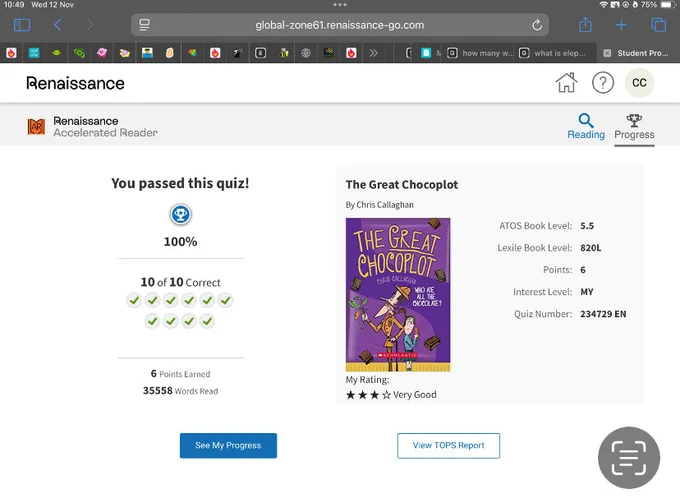Click the address bar URL field
Image resolution: width=680 pixels, height=503 pixels.
pyautogui.click(x=340, y=25)
